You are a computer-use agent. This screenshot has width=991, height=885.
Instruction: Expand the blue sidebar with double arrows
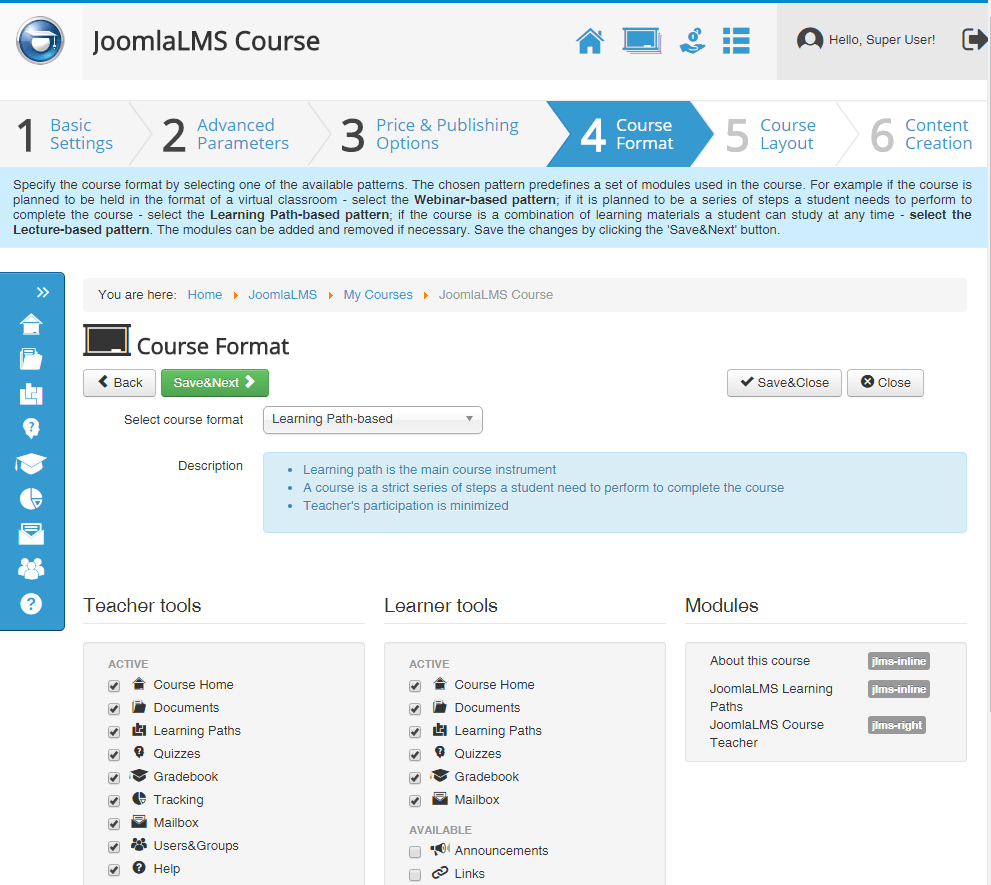pos(42,292)
